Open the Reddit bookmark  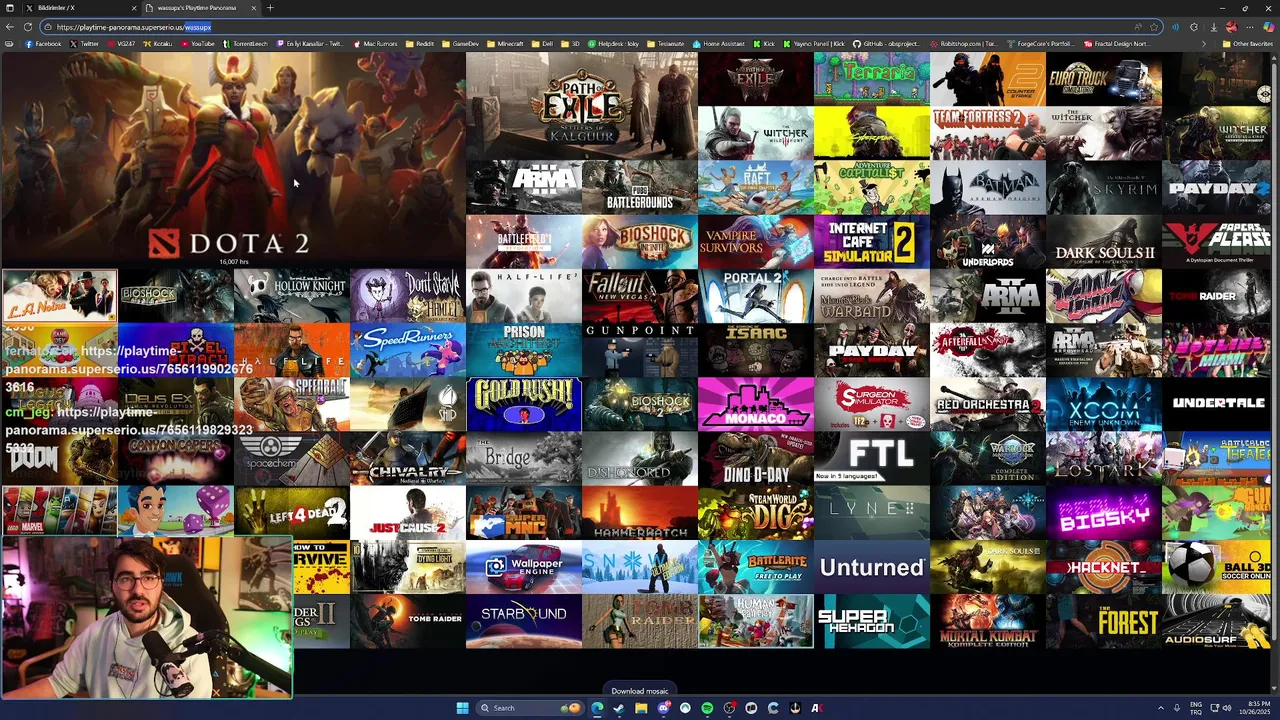(420, 44)
